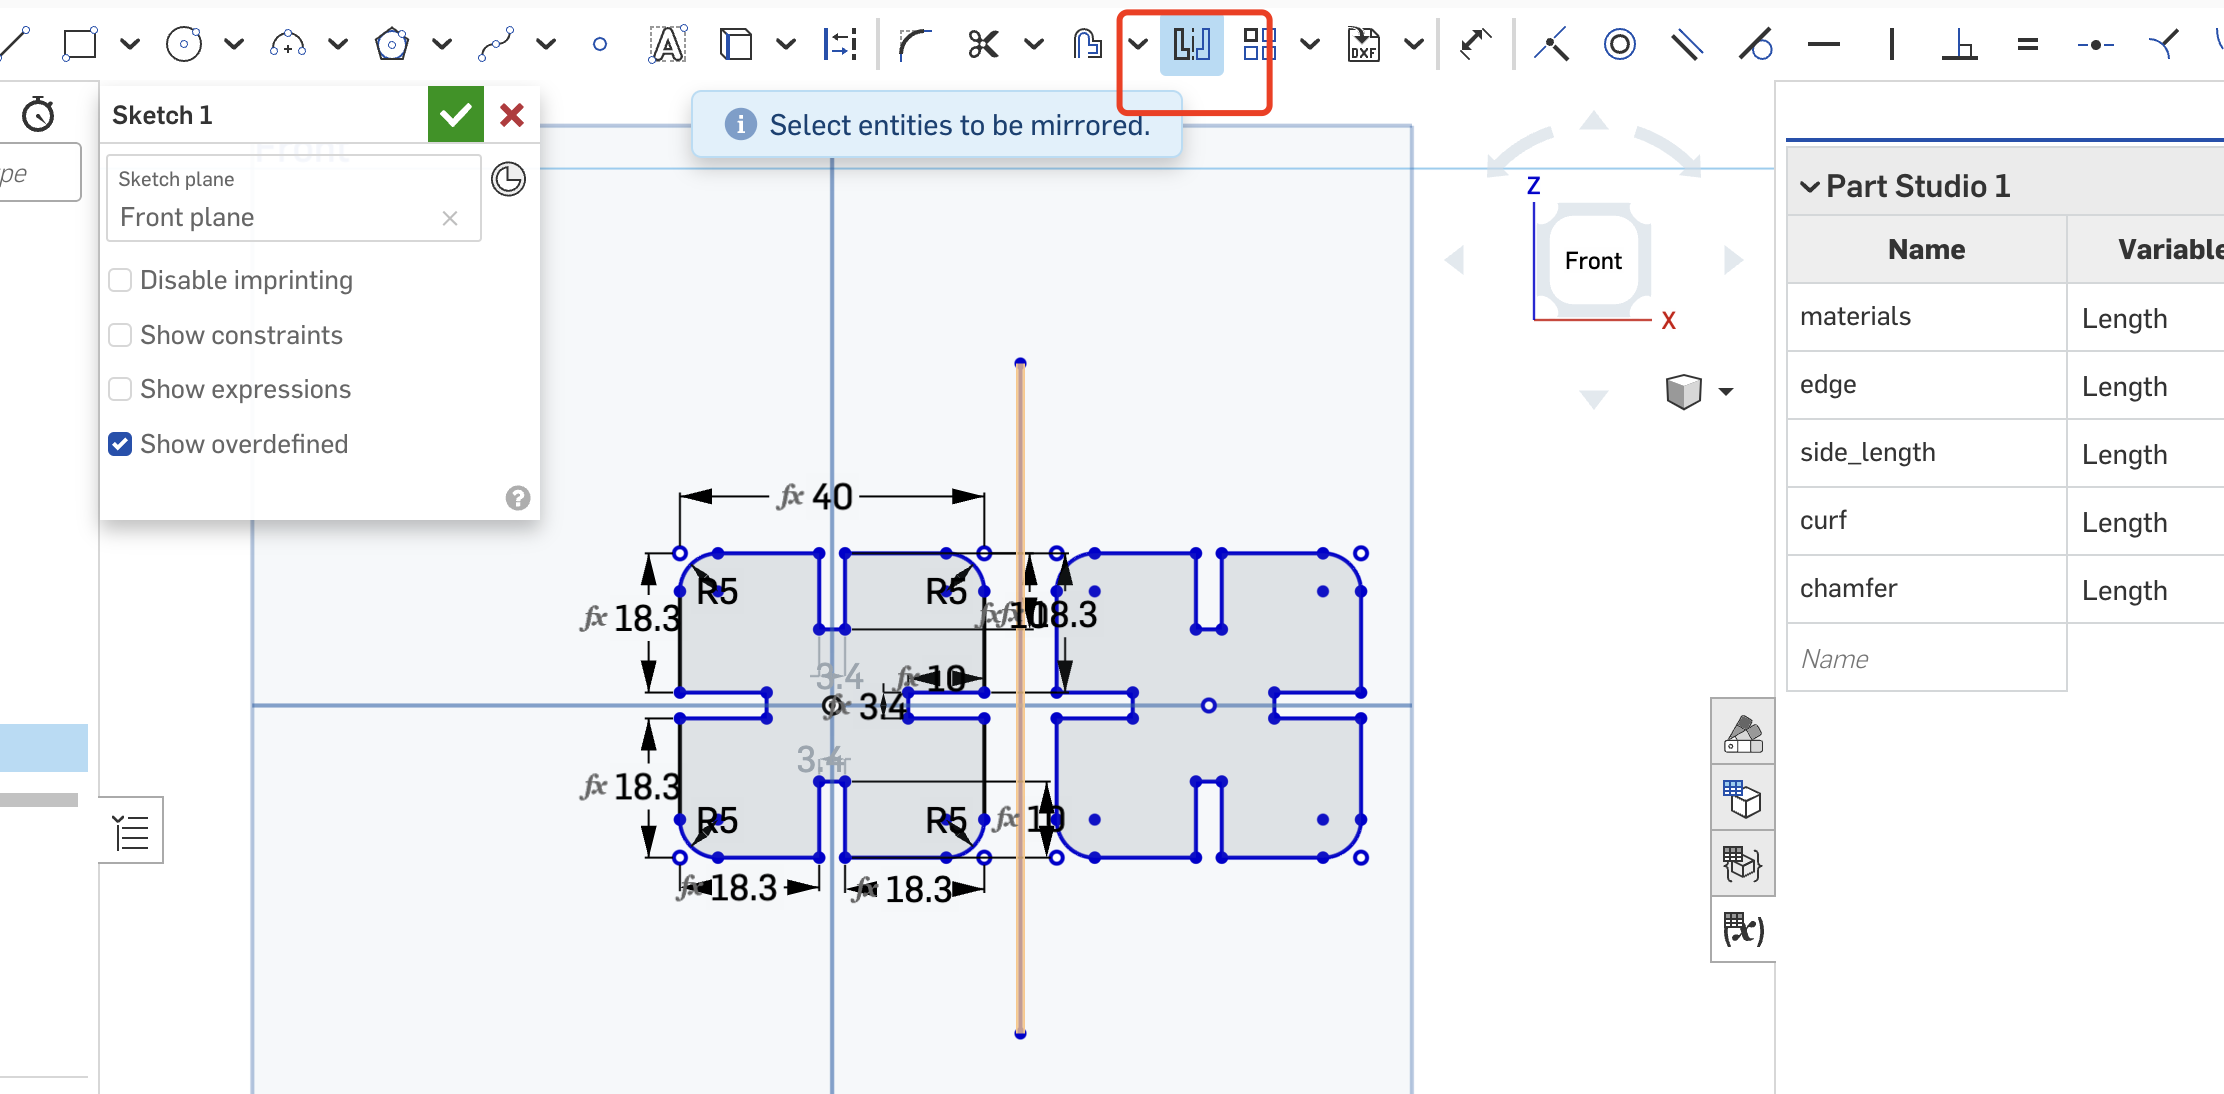2224x1094 pixels.
Task: Select the Spline tool
Action: [x=496, y=44]
